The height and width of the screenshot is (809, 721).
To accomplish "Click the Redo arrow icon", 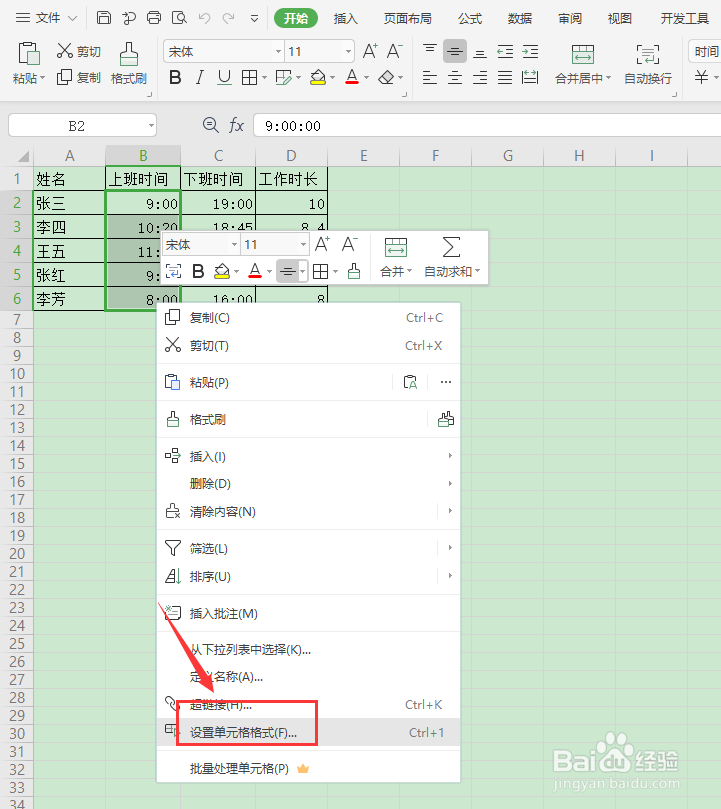I will tap(229, 19).
